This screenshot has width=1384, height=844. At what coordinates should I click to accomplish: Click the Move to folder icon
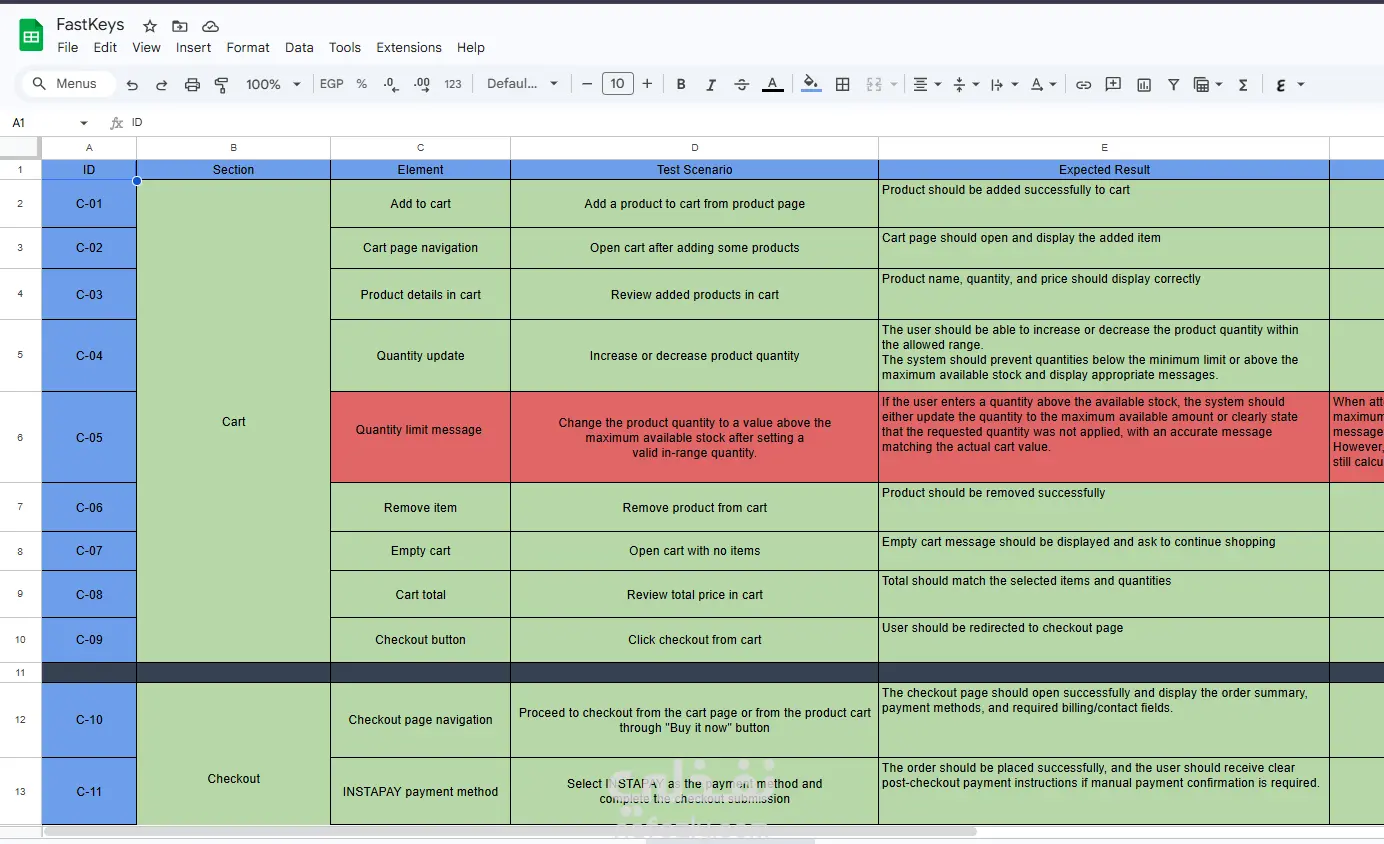[x=180, y=26]
